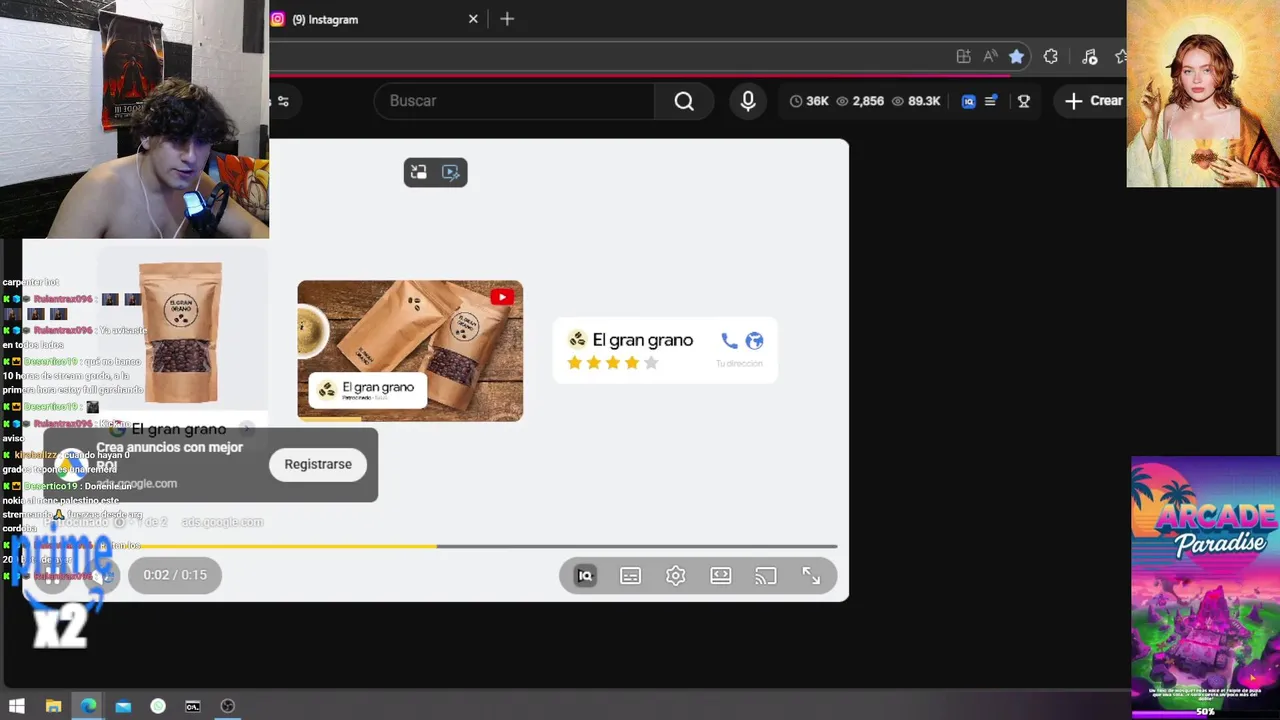The height and width of the screenshot is (720, 1280).
Task: Open the list icon with blue dot
Action: [991, 101]
